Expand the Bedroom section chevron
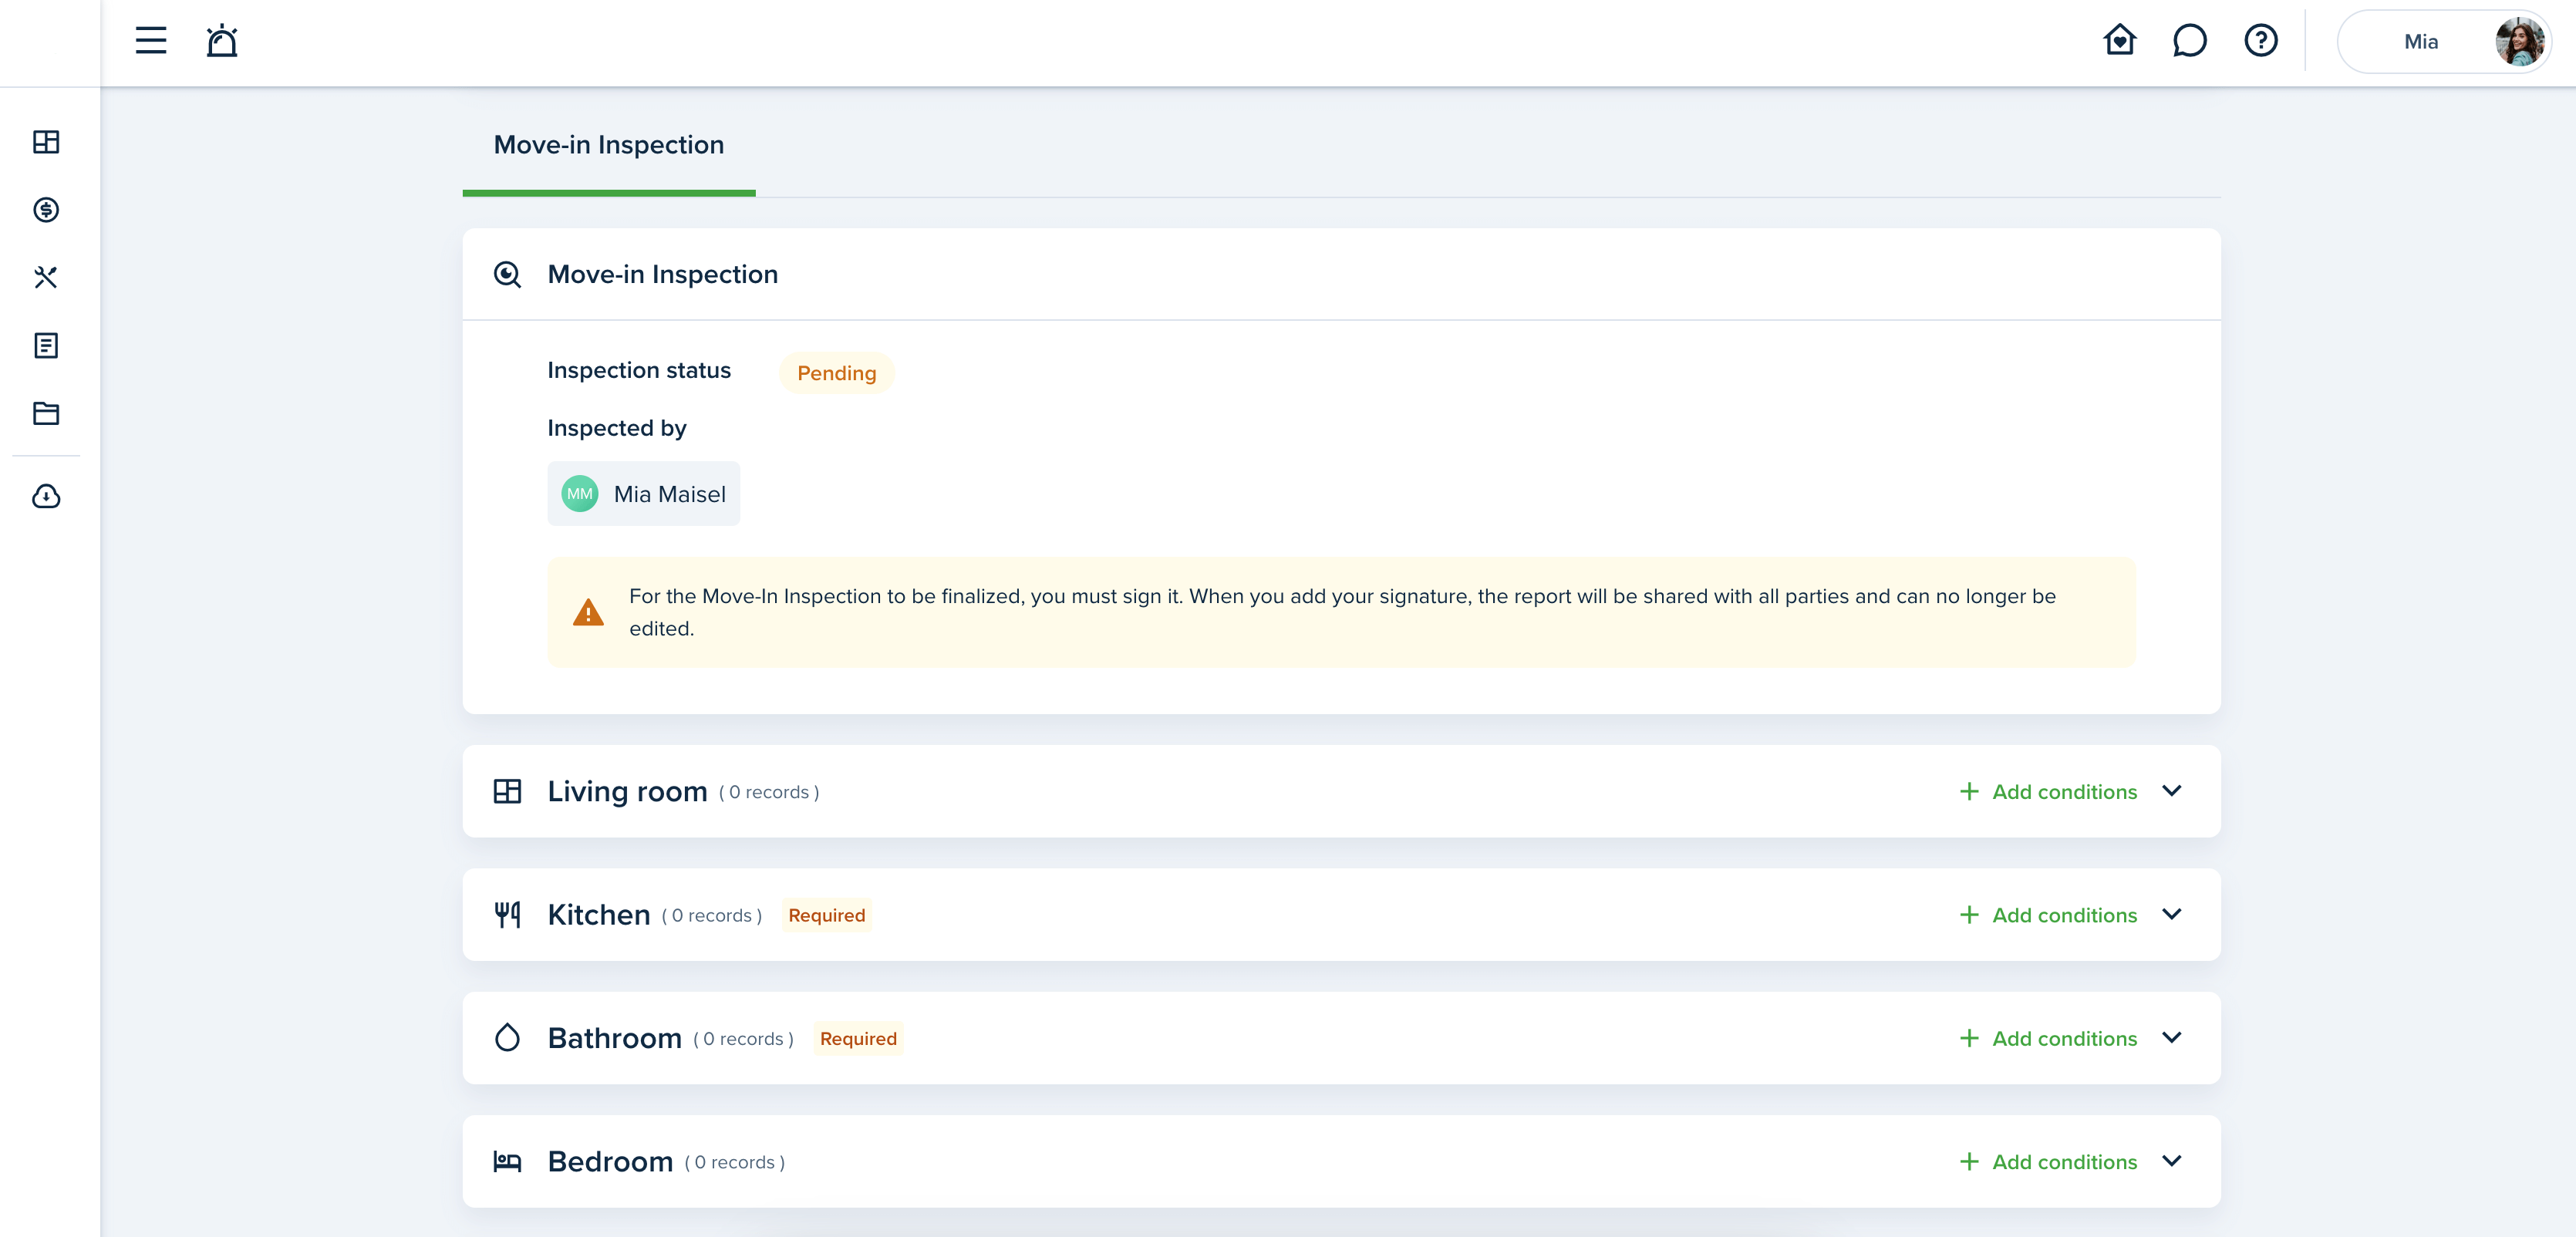The width and height of the screenshot is (2576, 1237). [x=2172, y=1161]
